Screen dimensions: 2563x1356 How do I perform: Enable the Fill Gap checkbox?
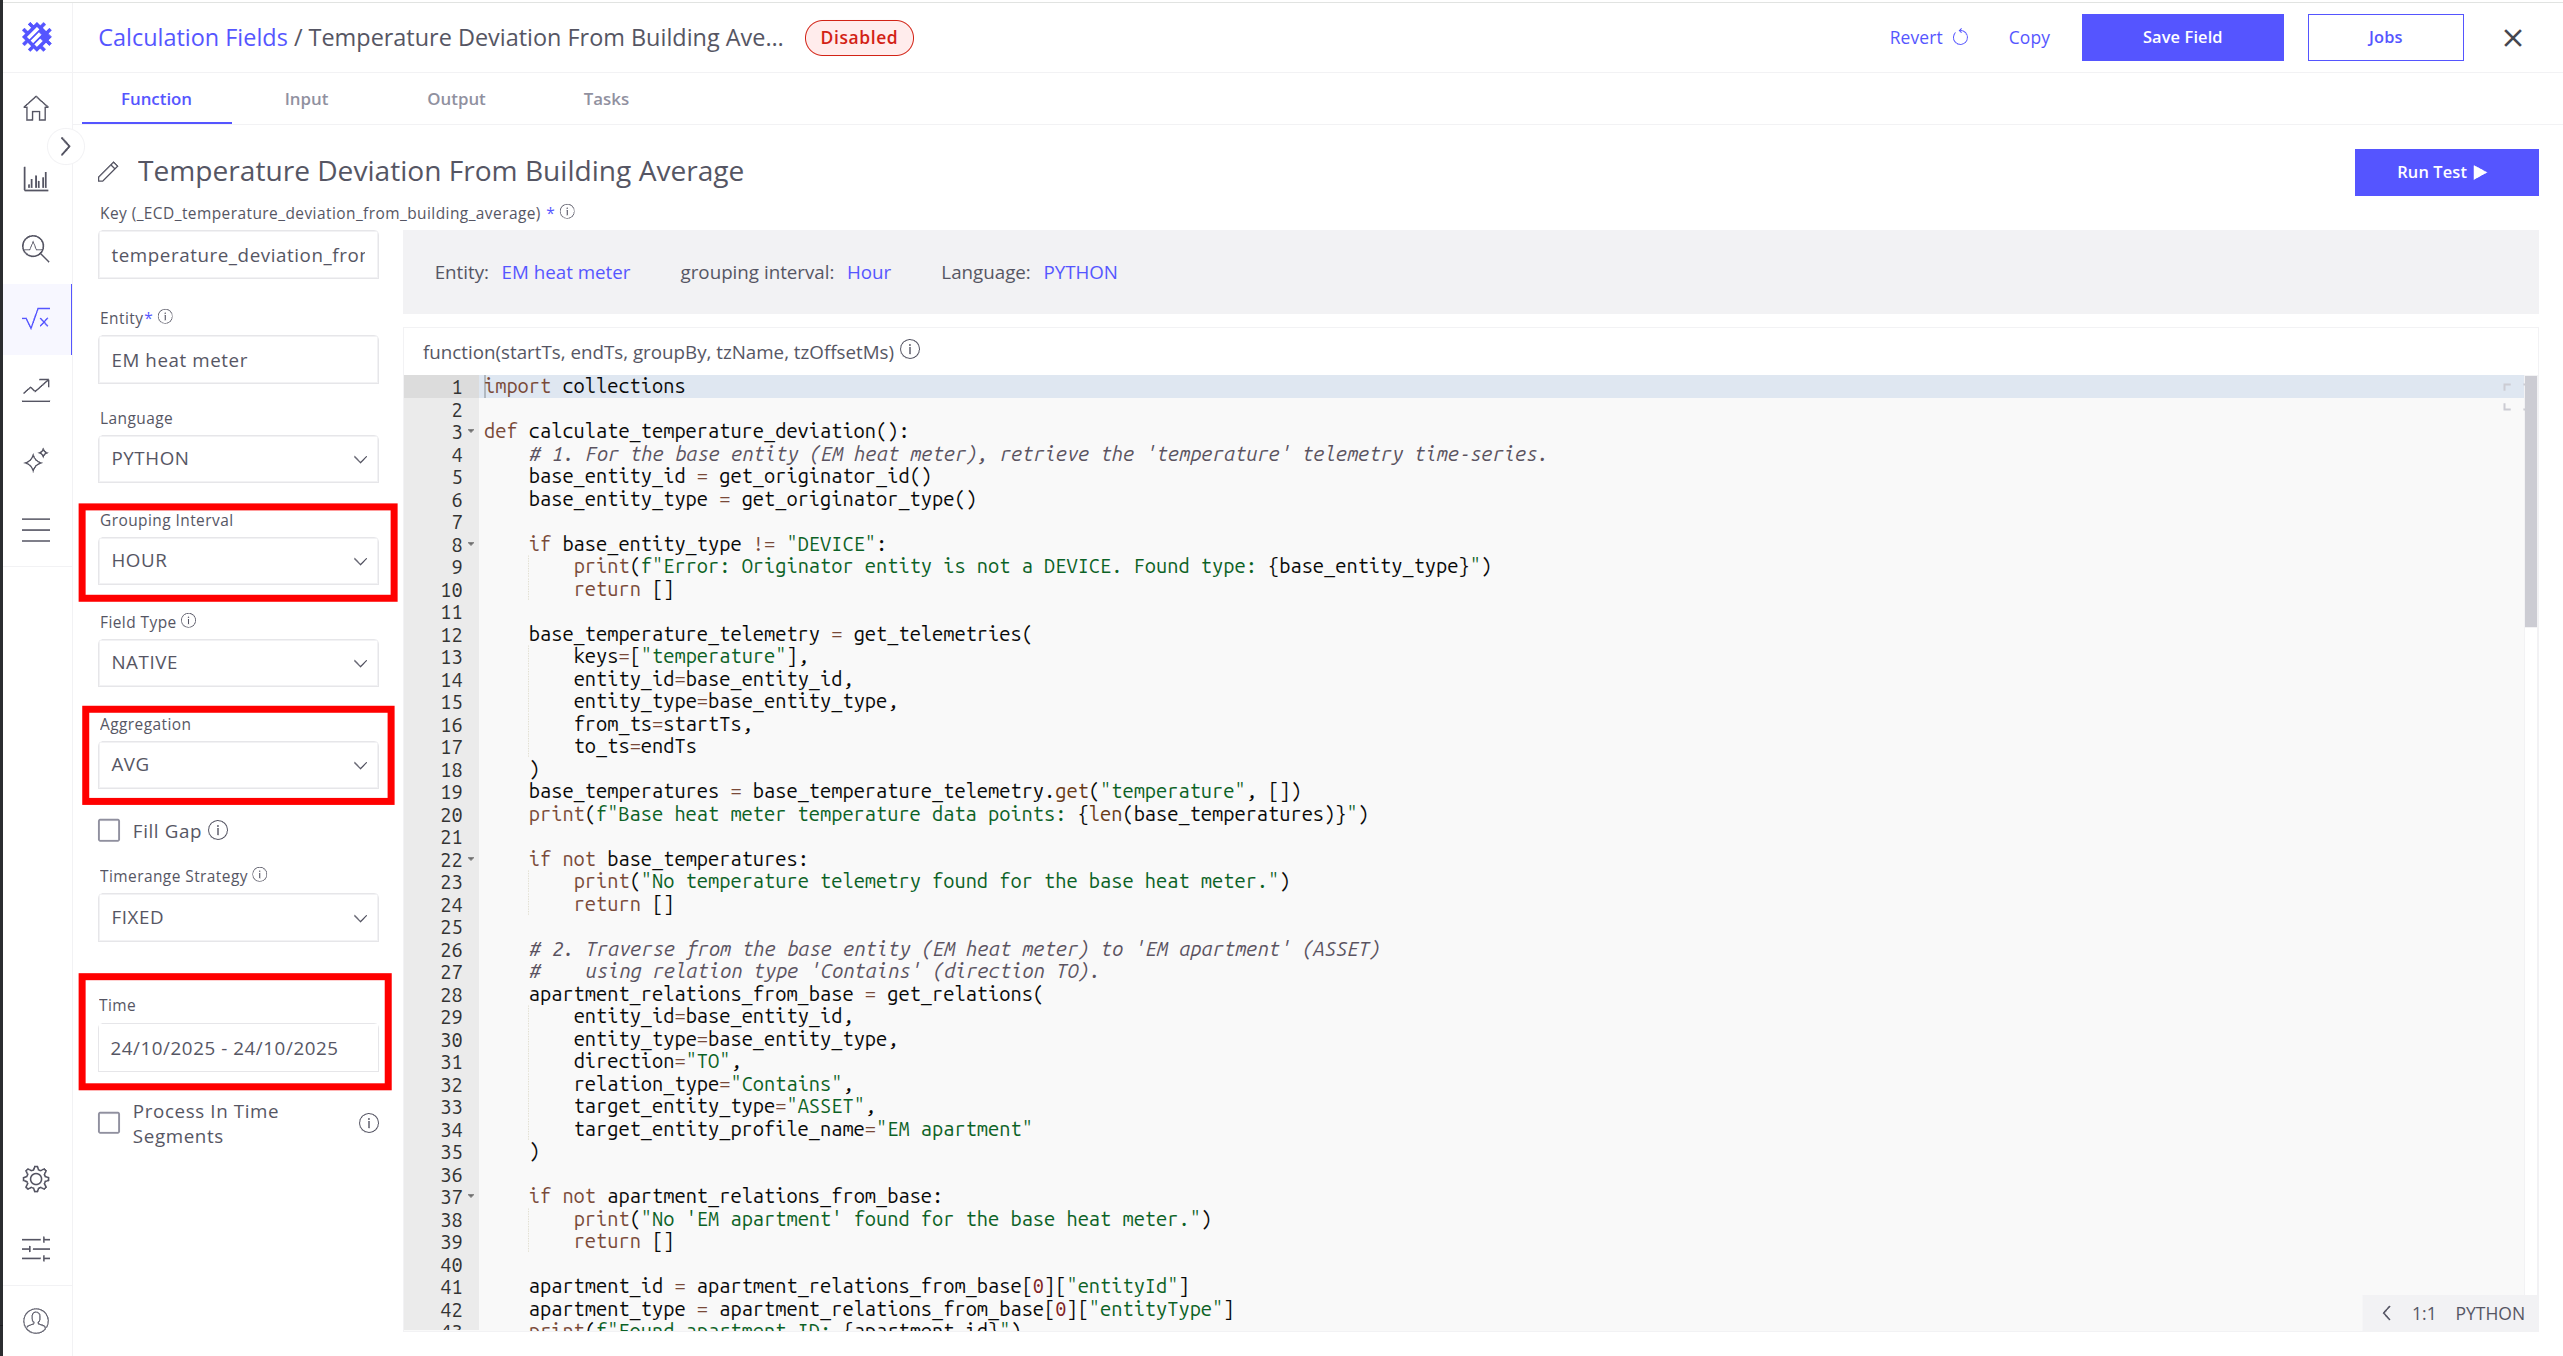pos(109,831)
